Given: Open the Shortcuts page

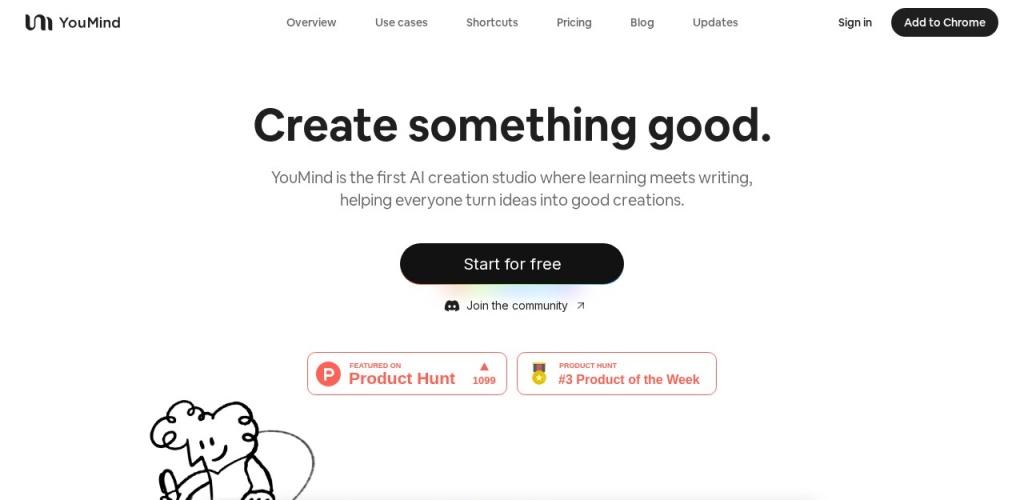Looking at the screenshot, I should click(492, 22).
